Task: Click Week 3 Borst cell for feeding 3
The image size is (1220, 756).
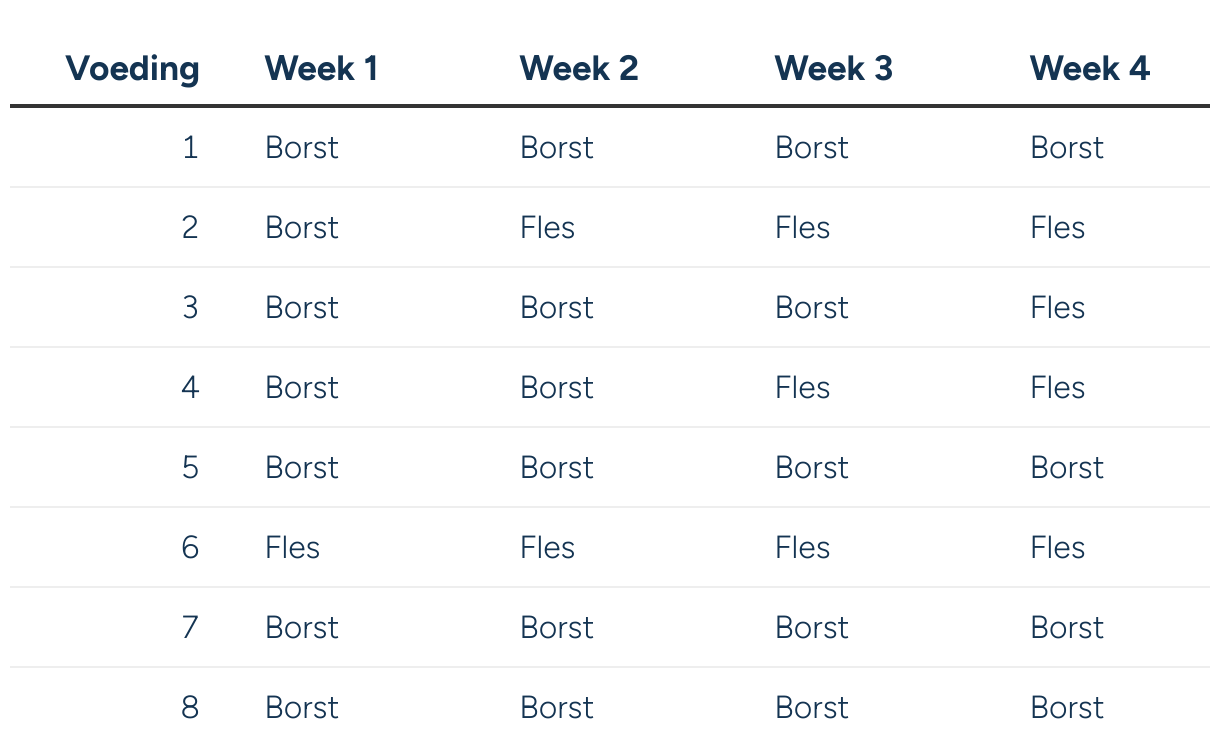Action: coord(811,308)
